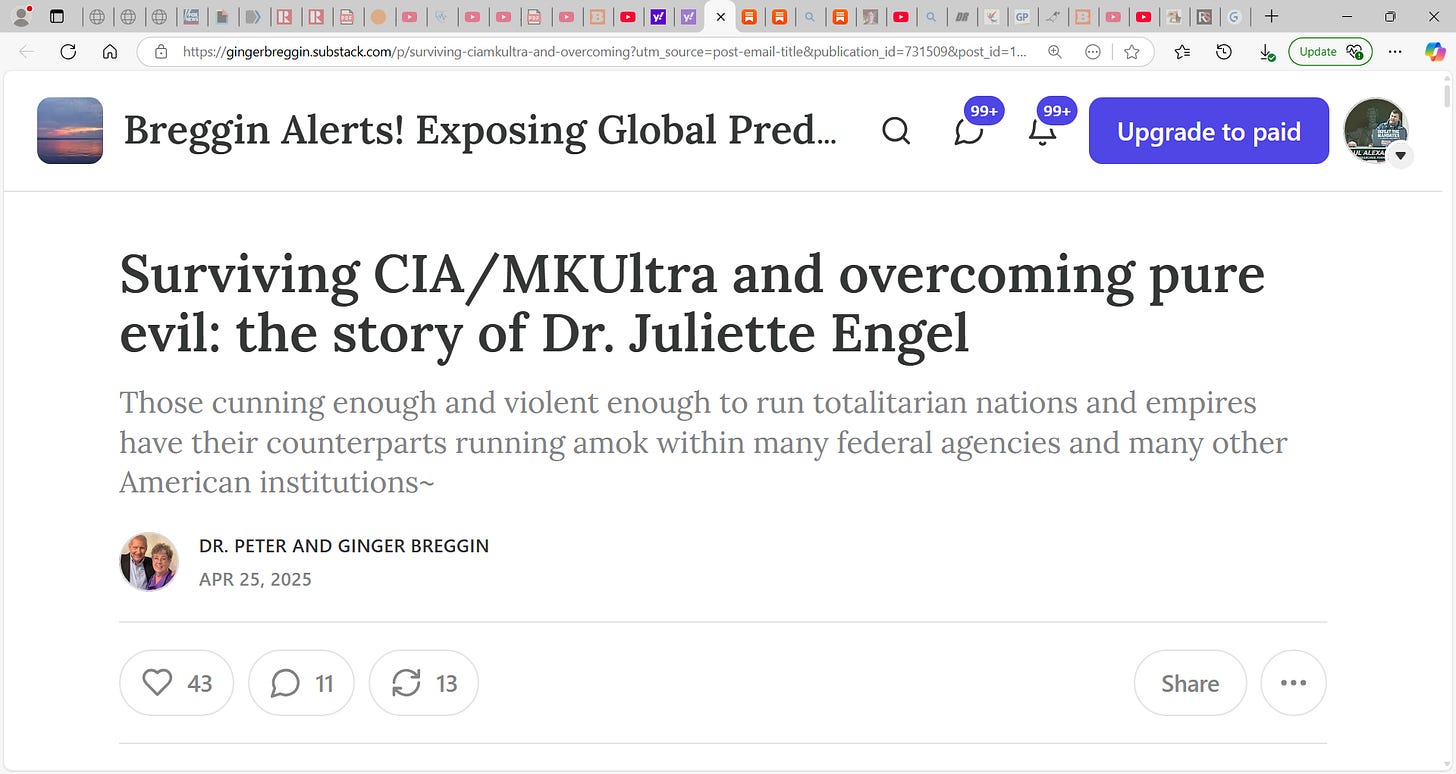Close the active Substack tab

[x=720, y=17]
